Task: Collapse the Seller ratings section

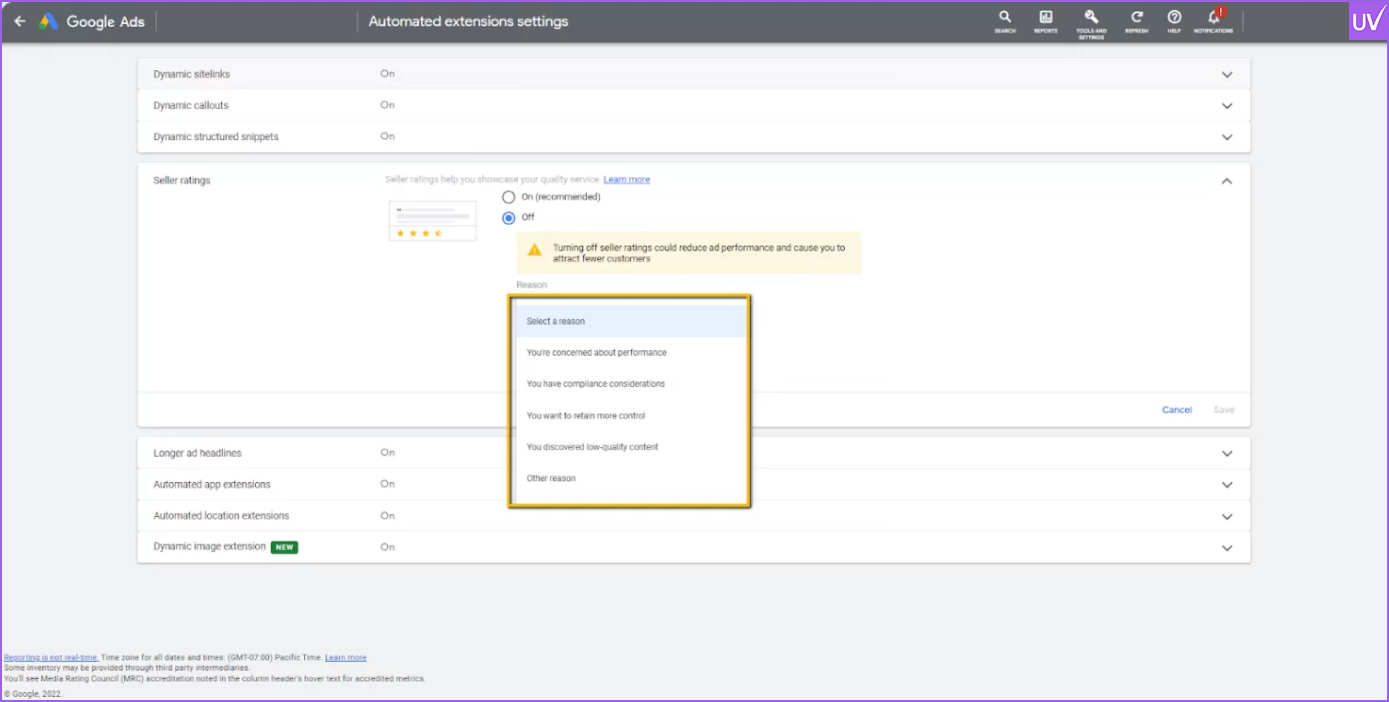Action: 1227,181
